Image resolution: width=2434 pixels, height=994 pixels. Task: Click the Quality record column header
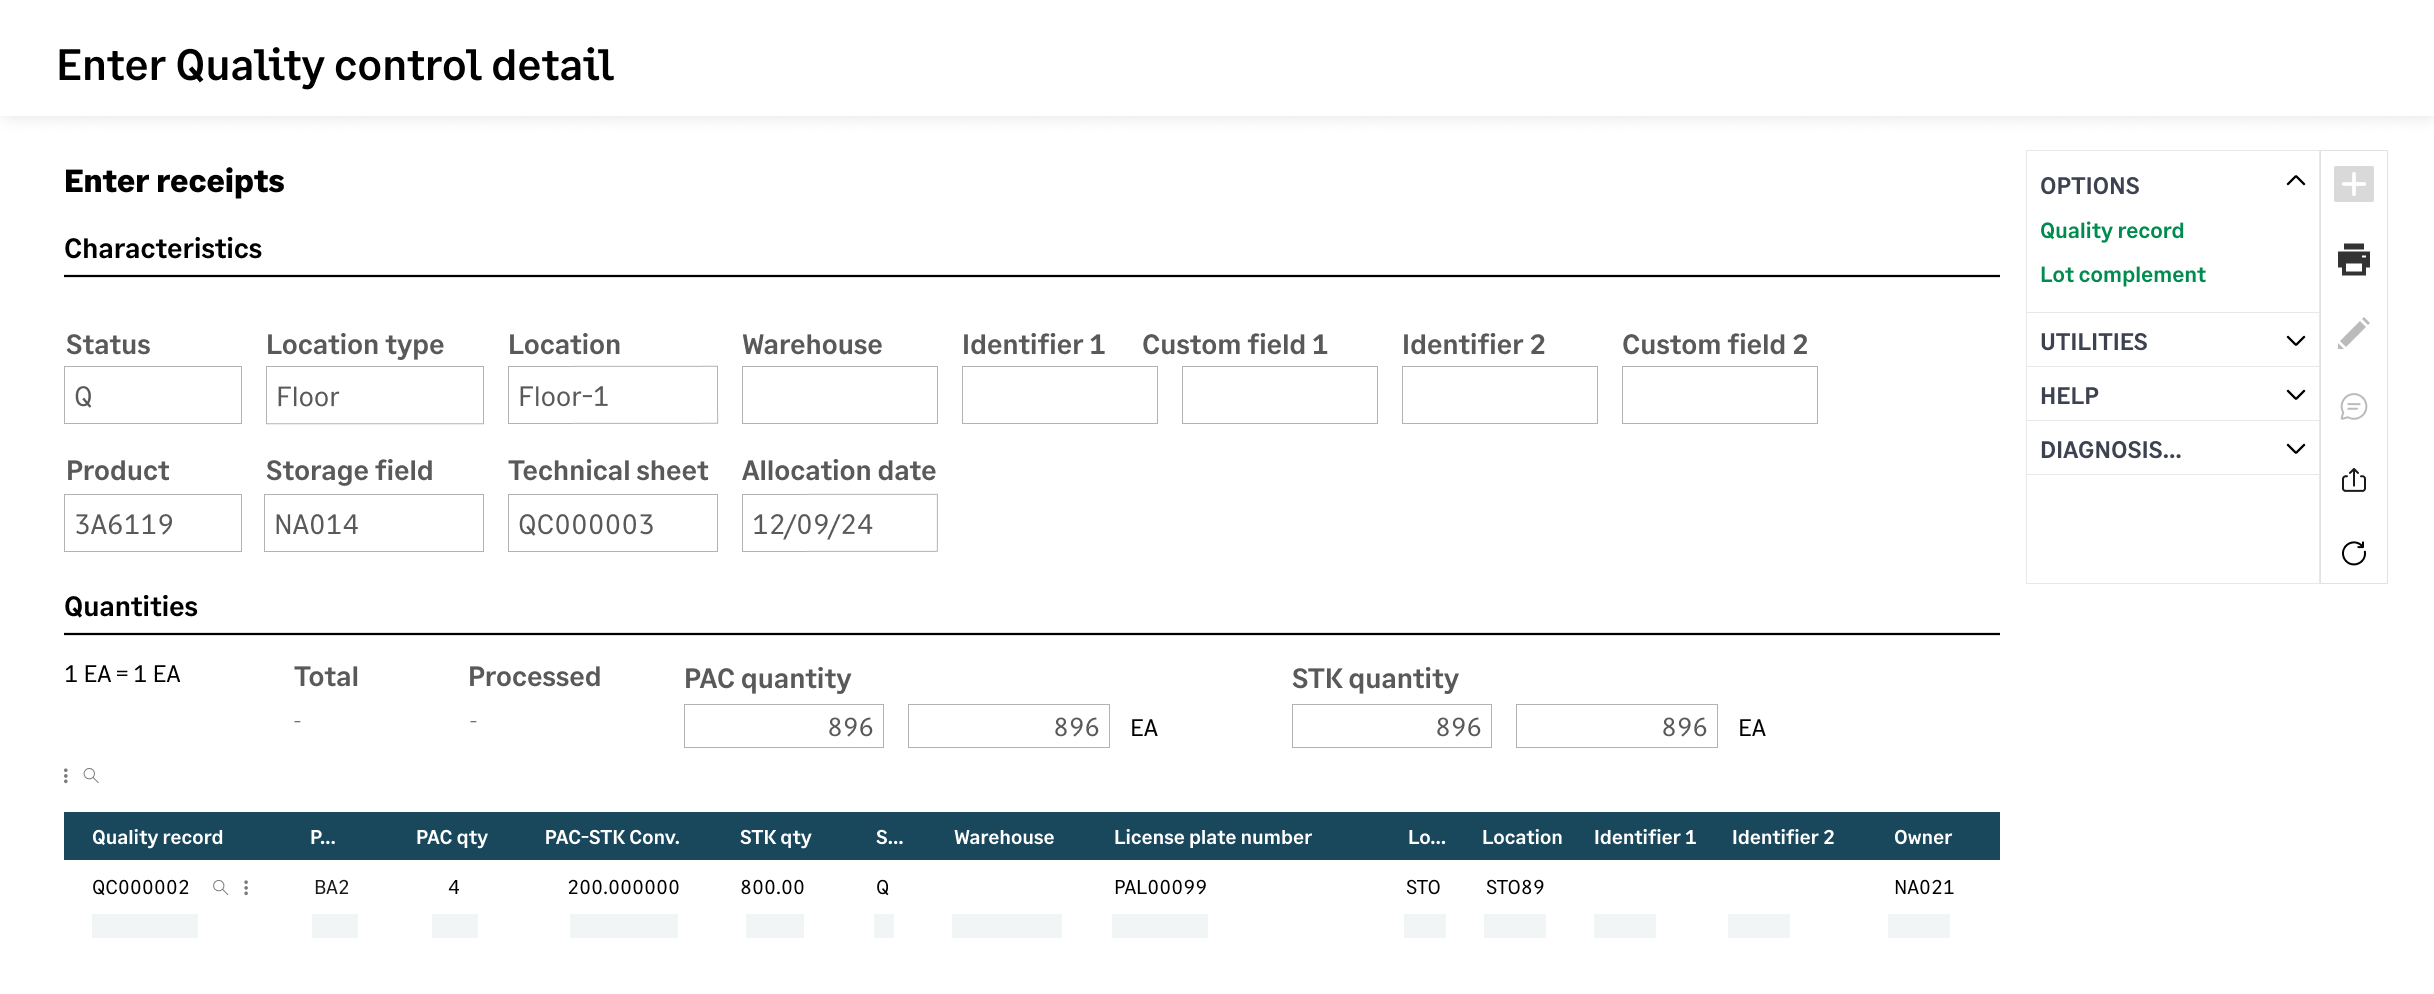pos(157,837)
